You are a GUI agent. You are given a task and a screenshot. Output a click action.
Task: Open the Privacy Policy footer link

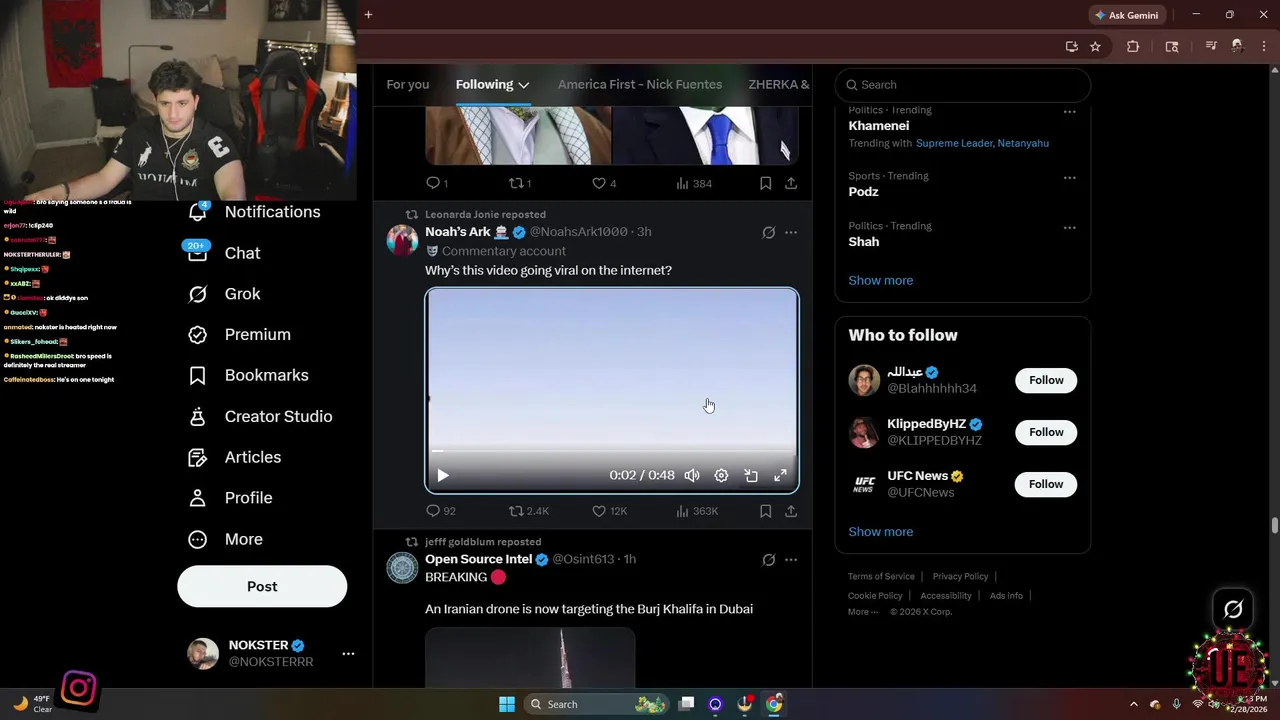tap(960, 576)
